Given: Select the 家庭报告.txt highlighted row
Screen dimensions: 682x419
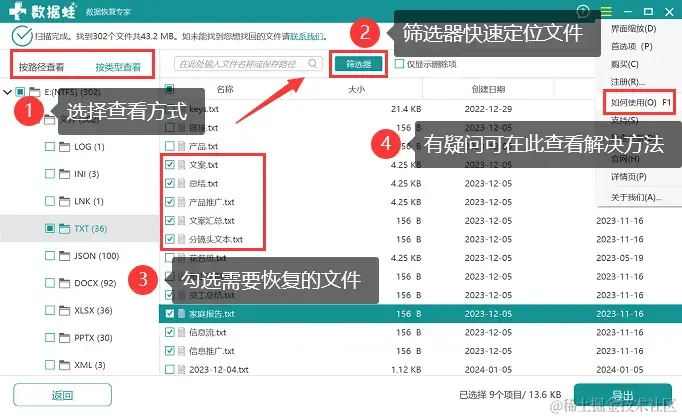Looking at the screenshot, I should (420, 314).
